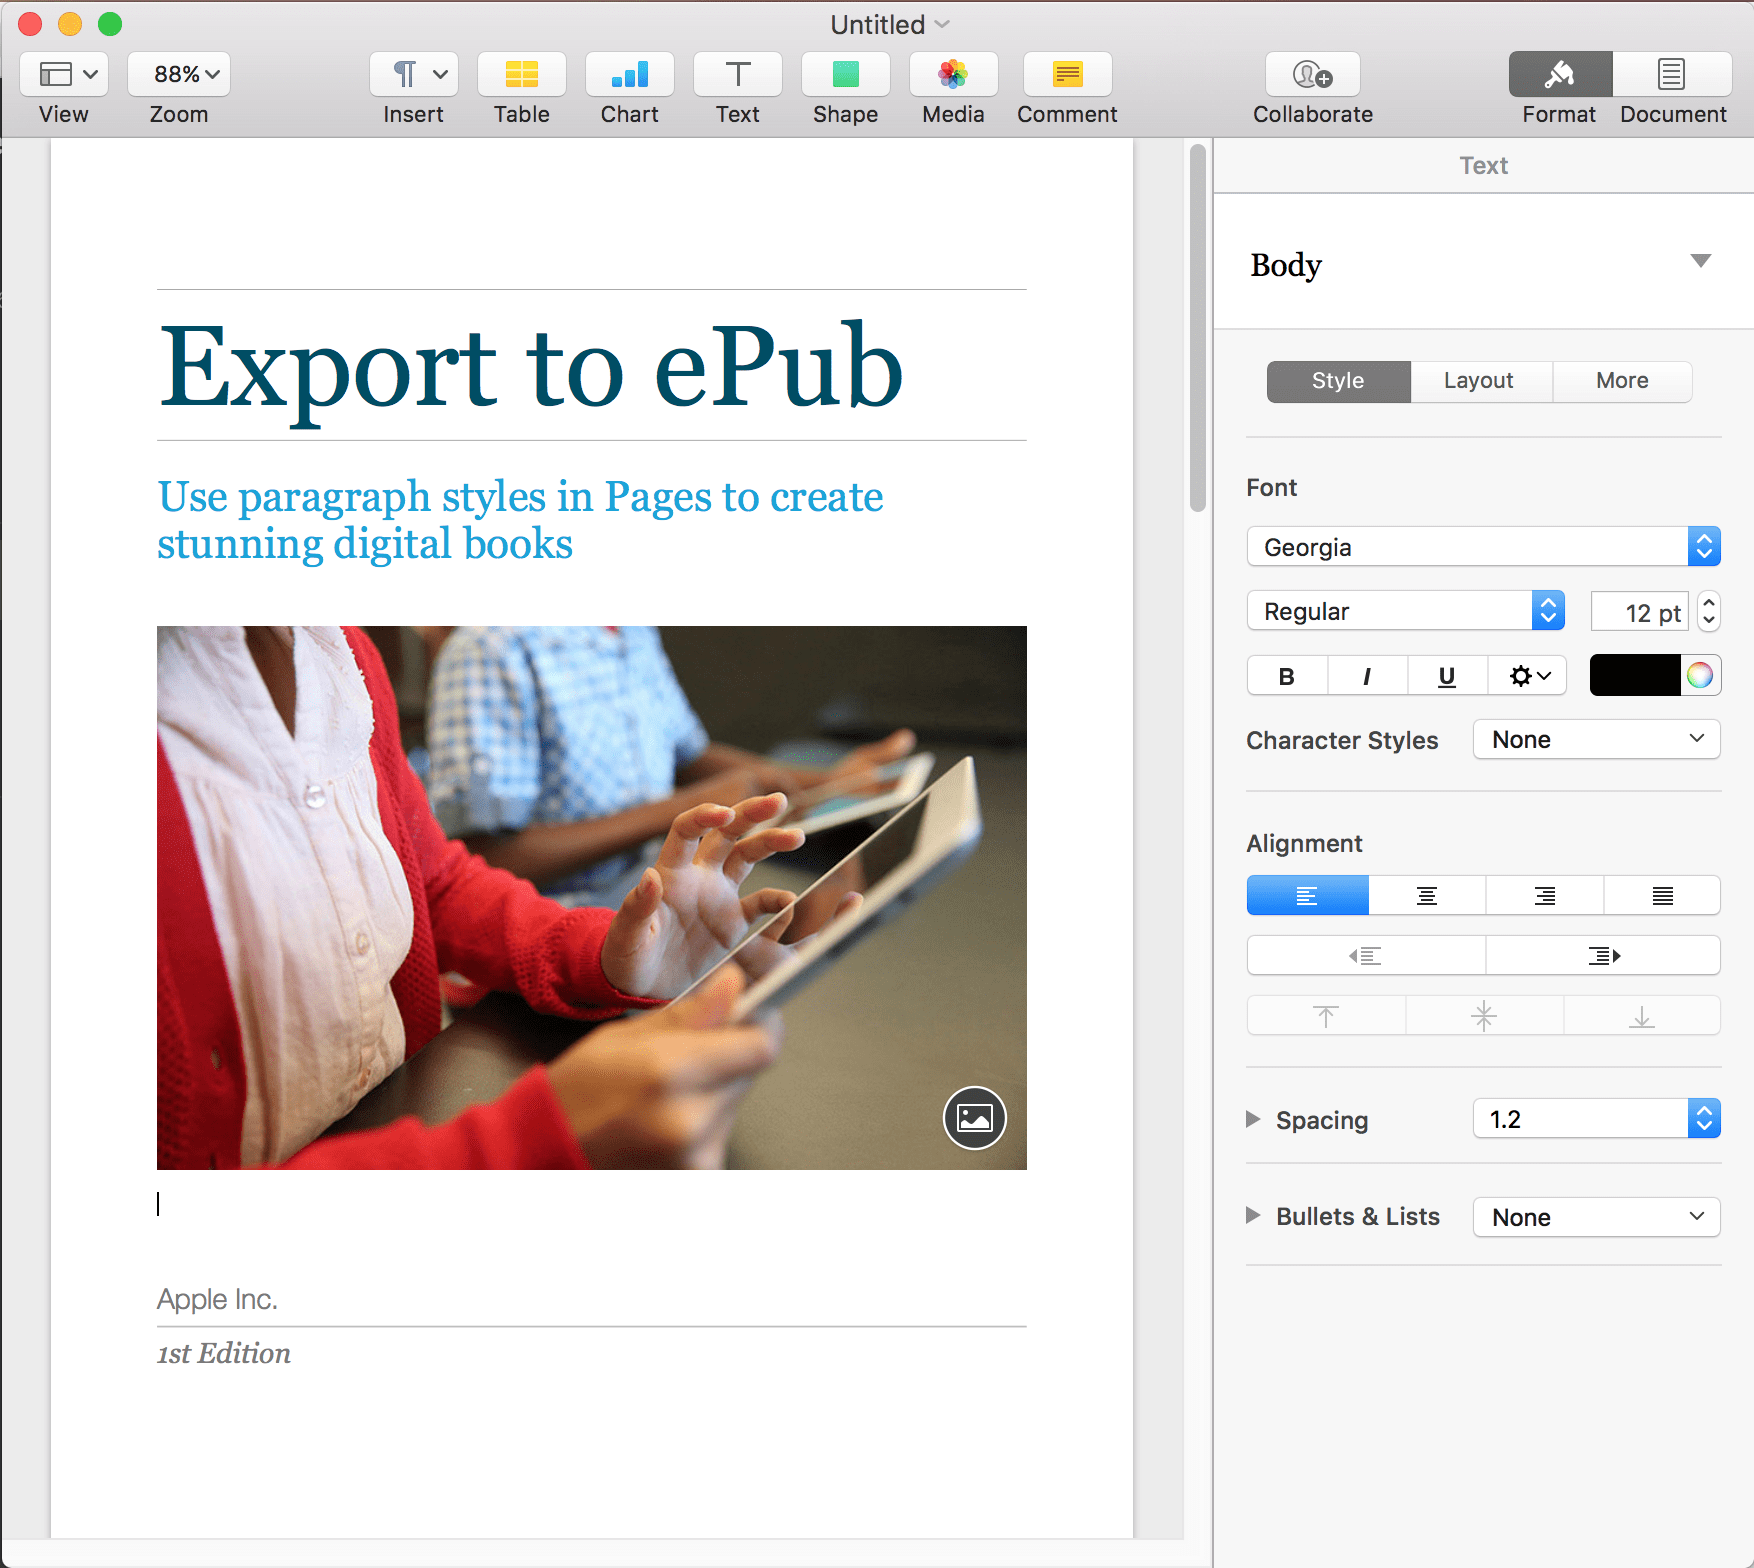Add a comment
Screen dimensions: 1754x1568
click(x=1066, y=74)
